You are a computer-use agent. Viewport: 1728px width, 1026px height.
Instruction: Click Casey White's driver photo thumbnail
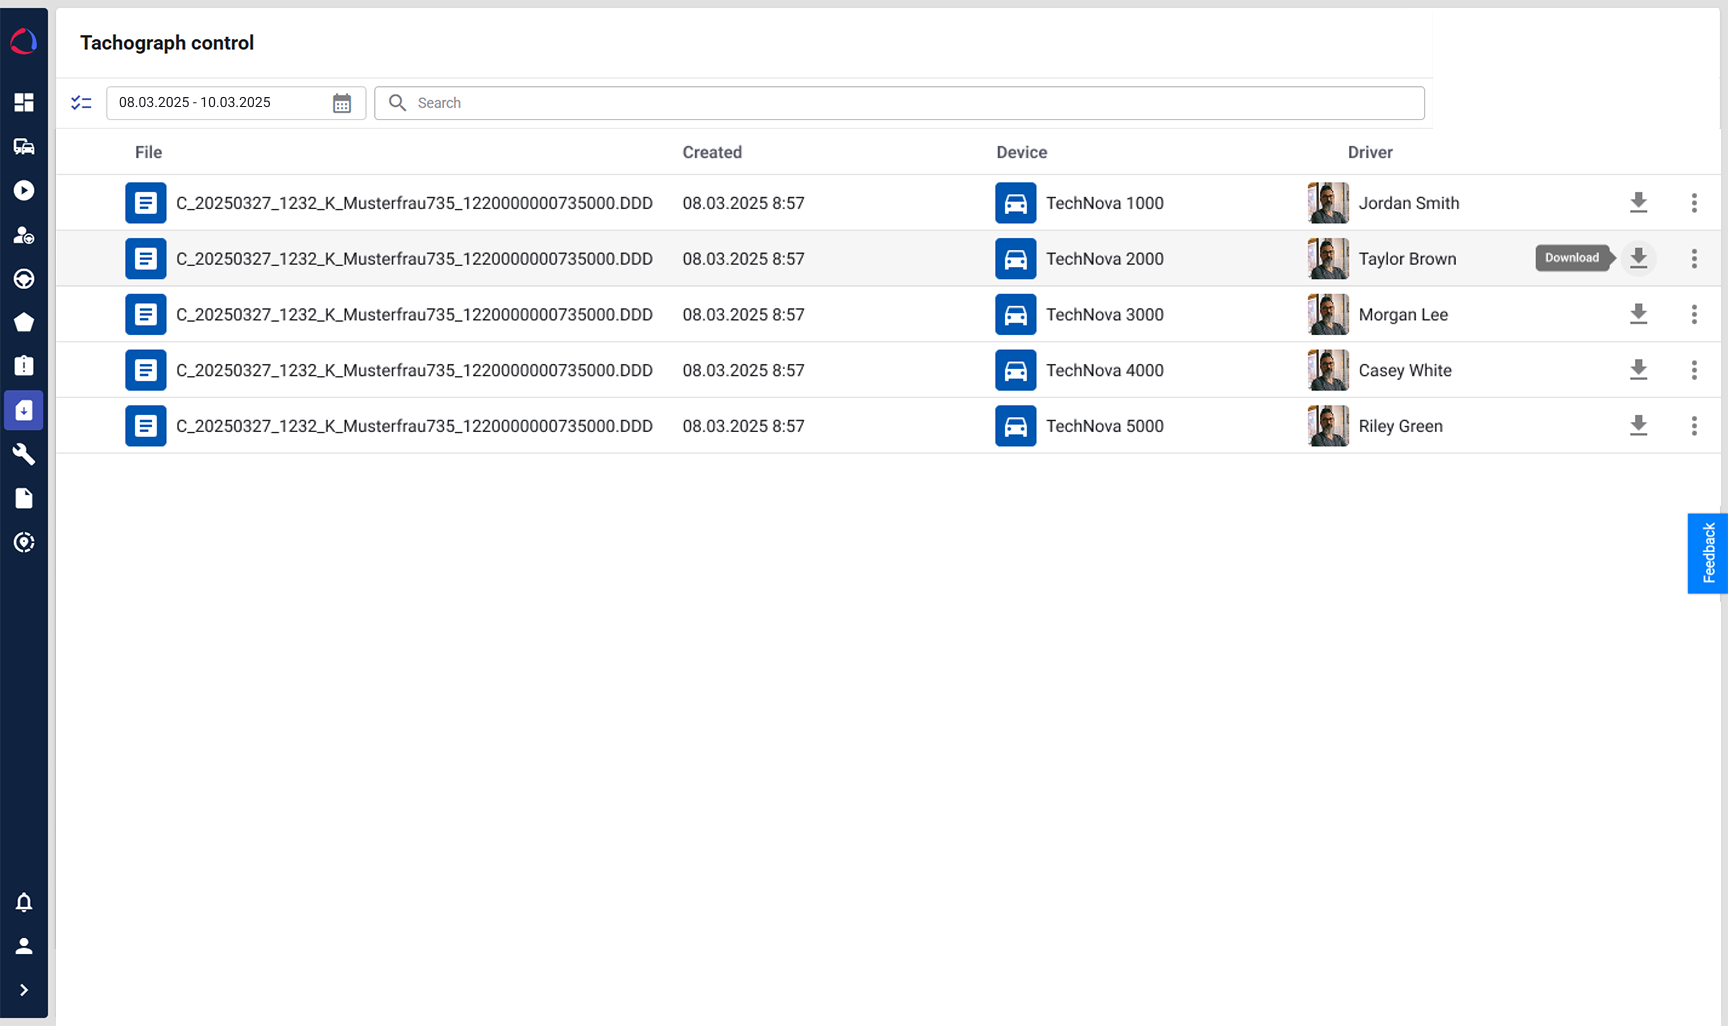[x=1328, y=370]
